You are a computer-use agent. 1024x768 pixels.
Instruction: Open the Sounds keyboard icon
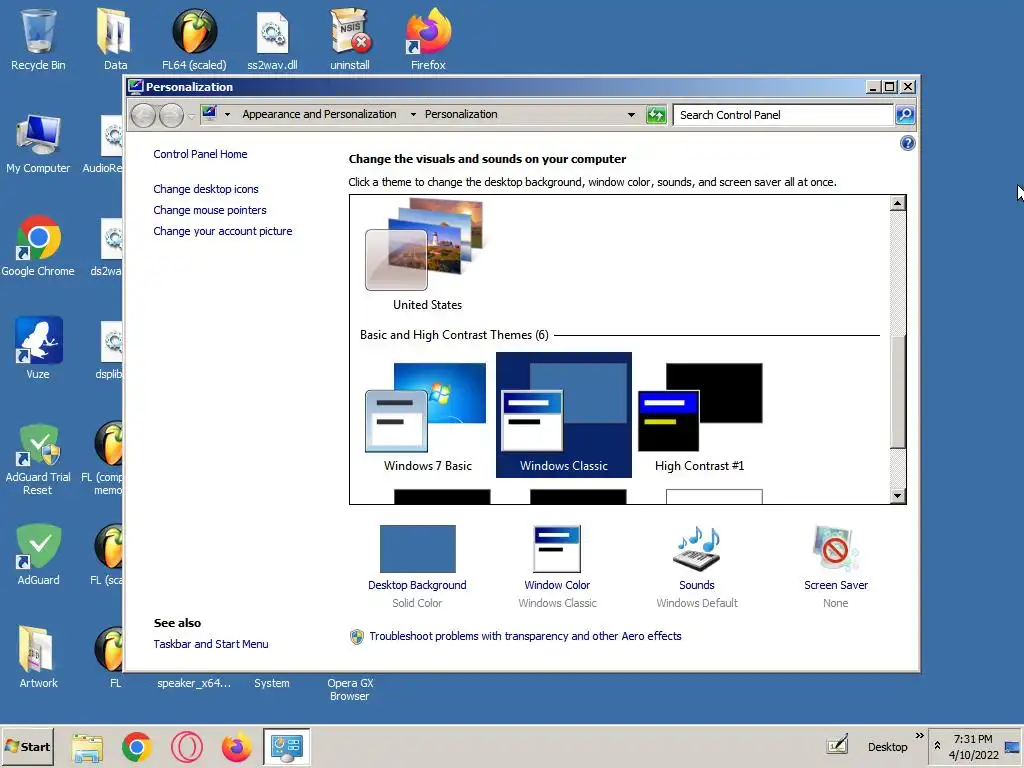coord(696,549)
